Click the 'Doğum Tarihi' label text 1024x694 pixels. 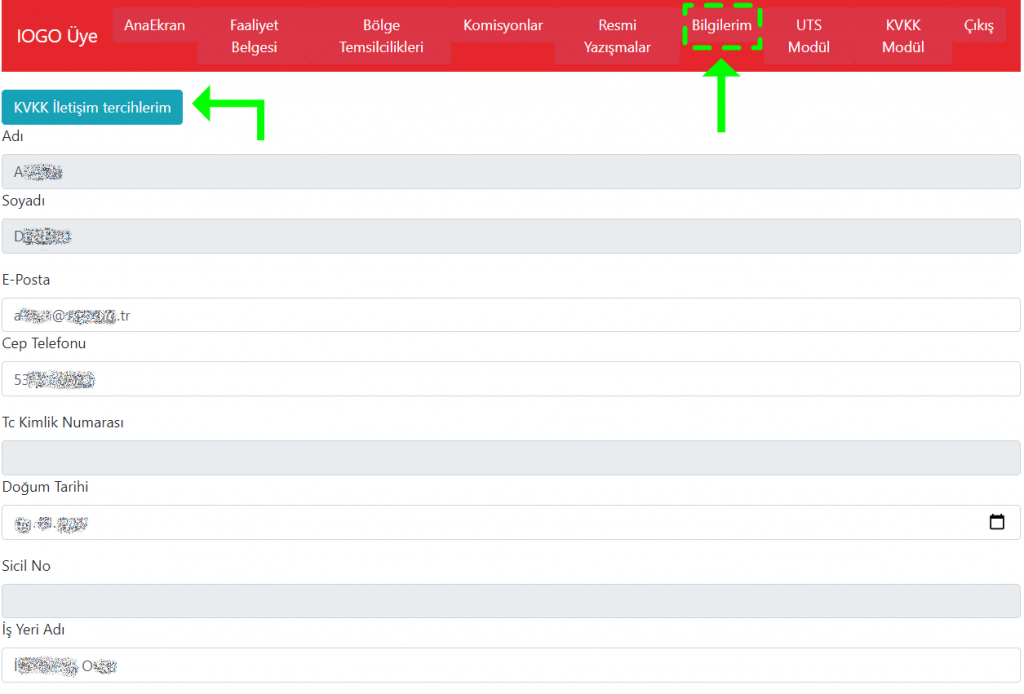(45, 487)
